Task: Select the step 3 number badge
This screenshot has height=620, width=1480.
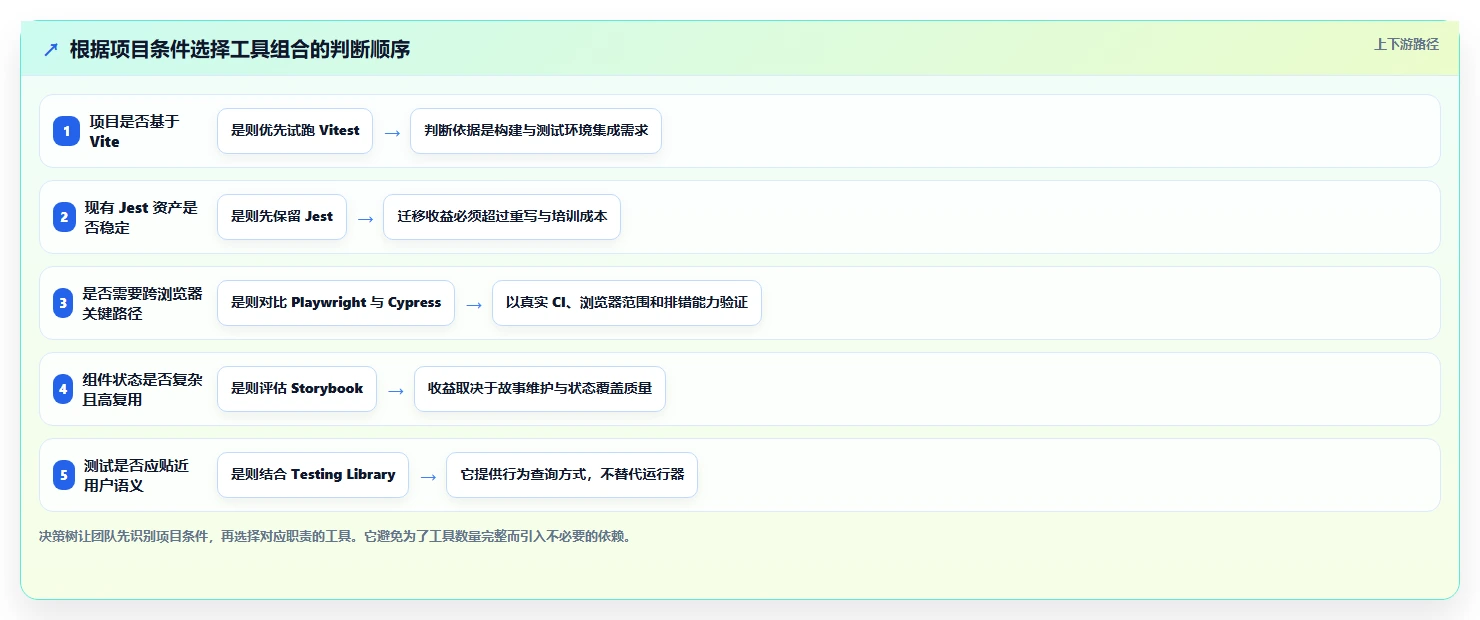Action: pyautogui.click(x=65, y=303)
